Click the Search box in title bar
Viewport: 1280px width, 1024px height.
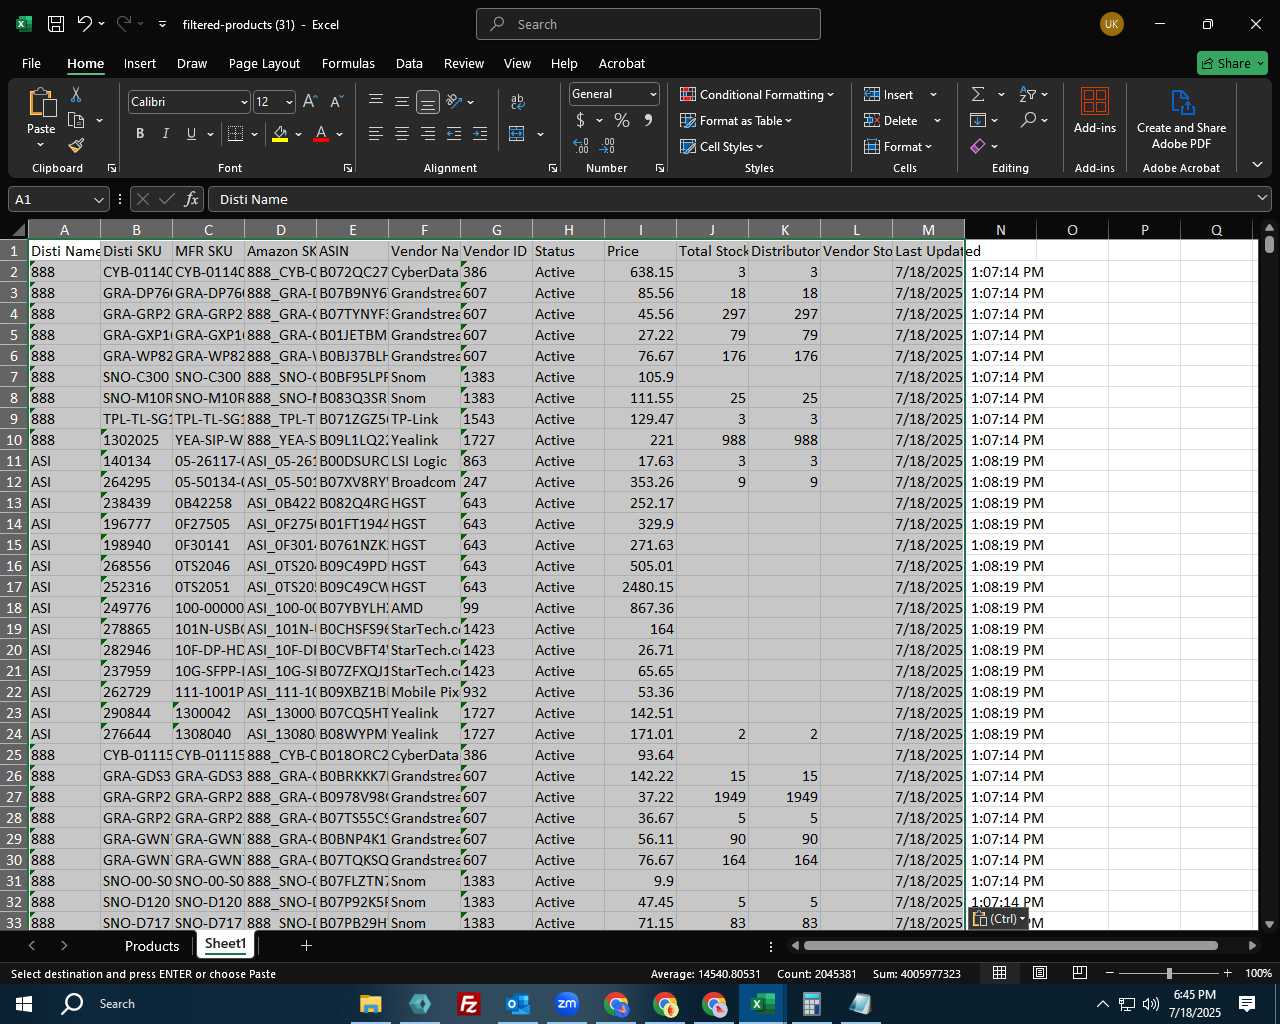point(648,24)
